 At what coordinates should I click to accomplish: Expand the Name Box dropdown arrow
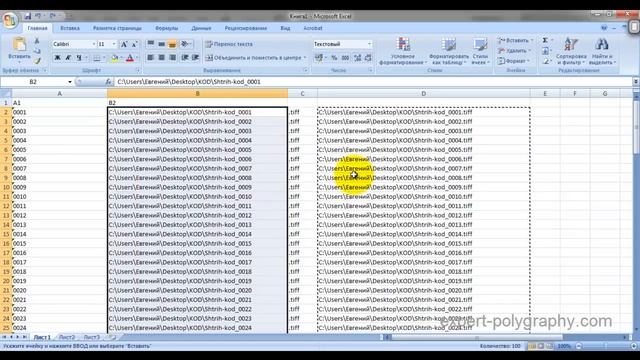pos(70,82)
